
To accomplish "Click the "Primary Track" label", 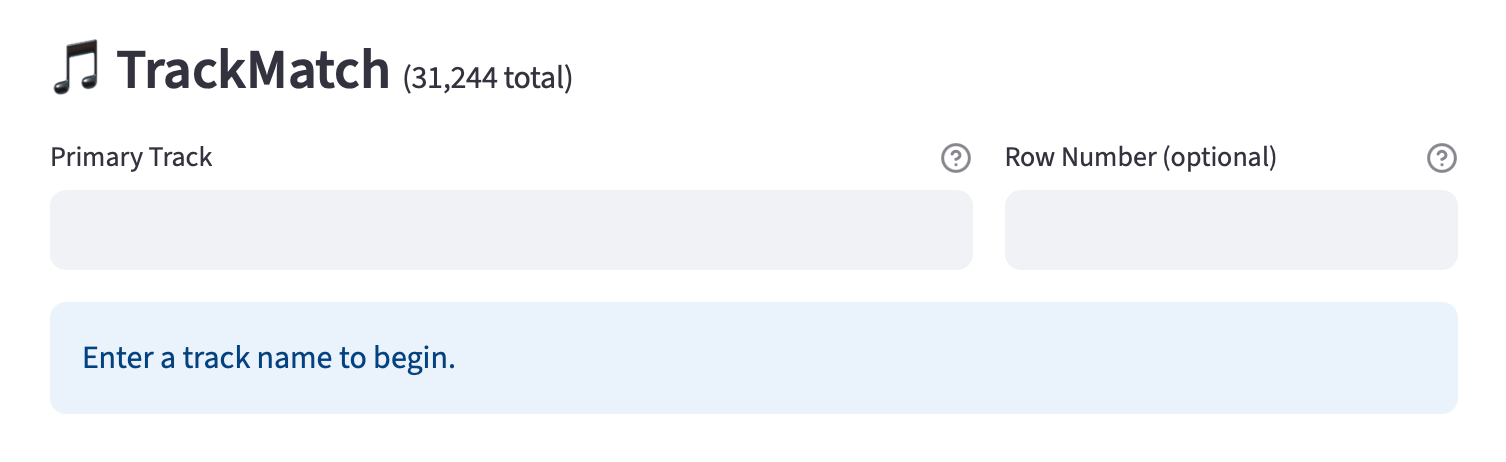I will pyautogui.click(x=131, y=158).
